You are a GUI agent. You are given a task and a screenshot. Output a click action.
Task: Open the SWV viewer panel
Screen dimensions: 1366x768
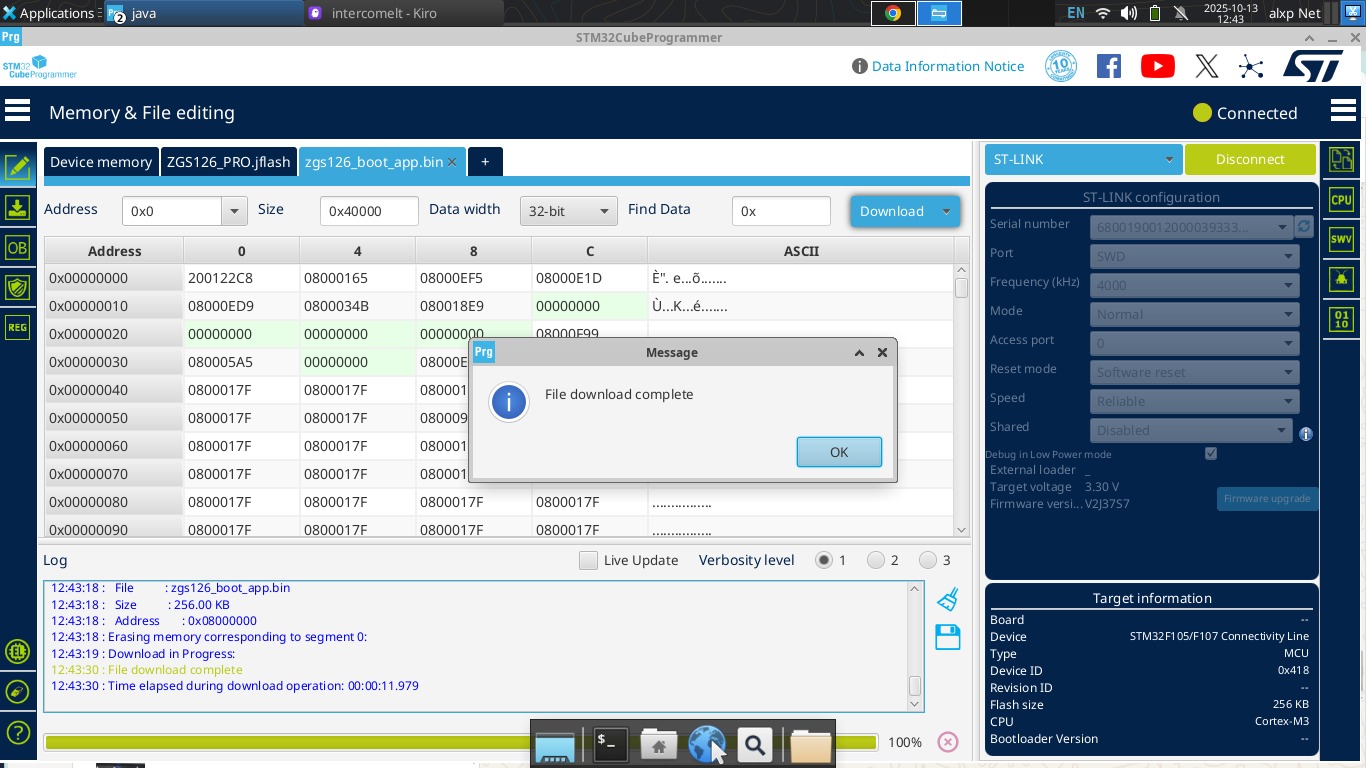[x=1341, y=239]
